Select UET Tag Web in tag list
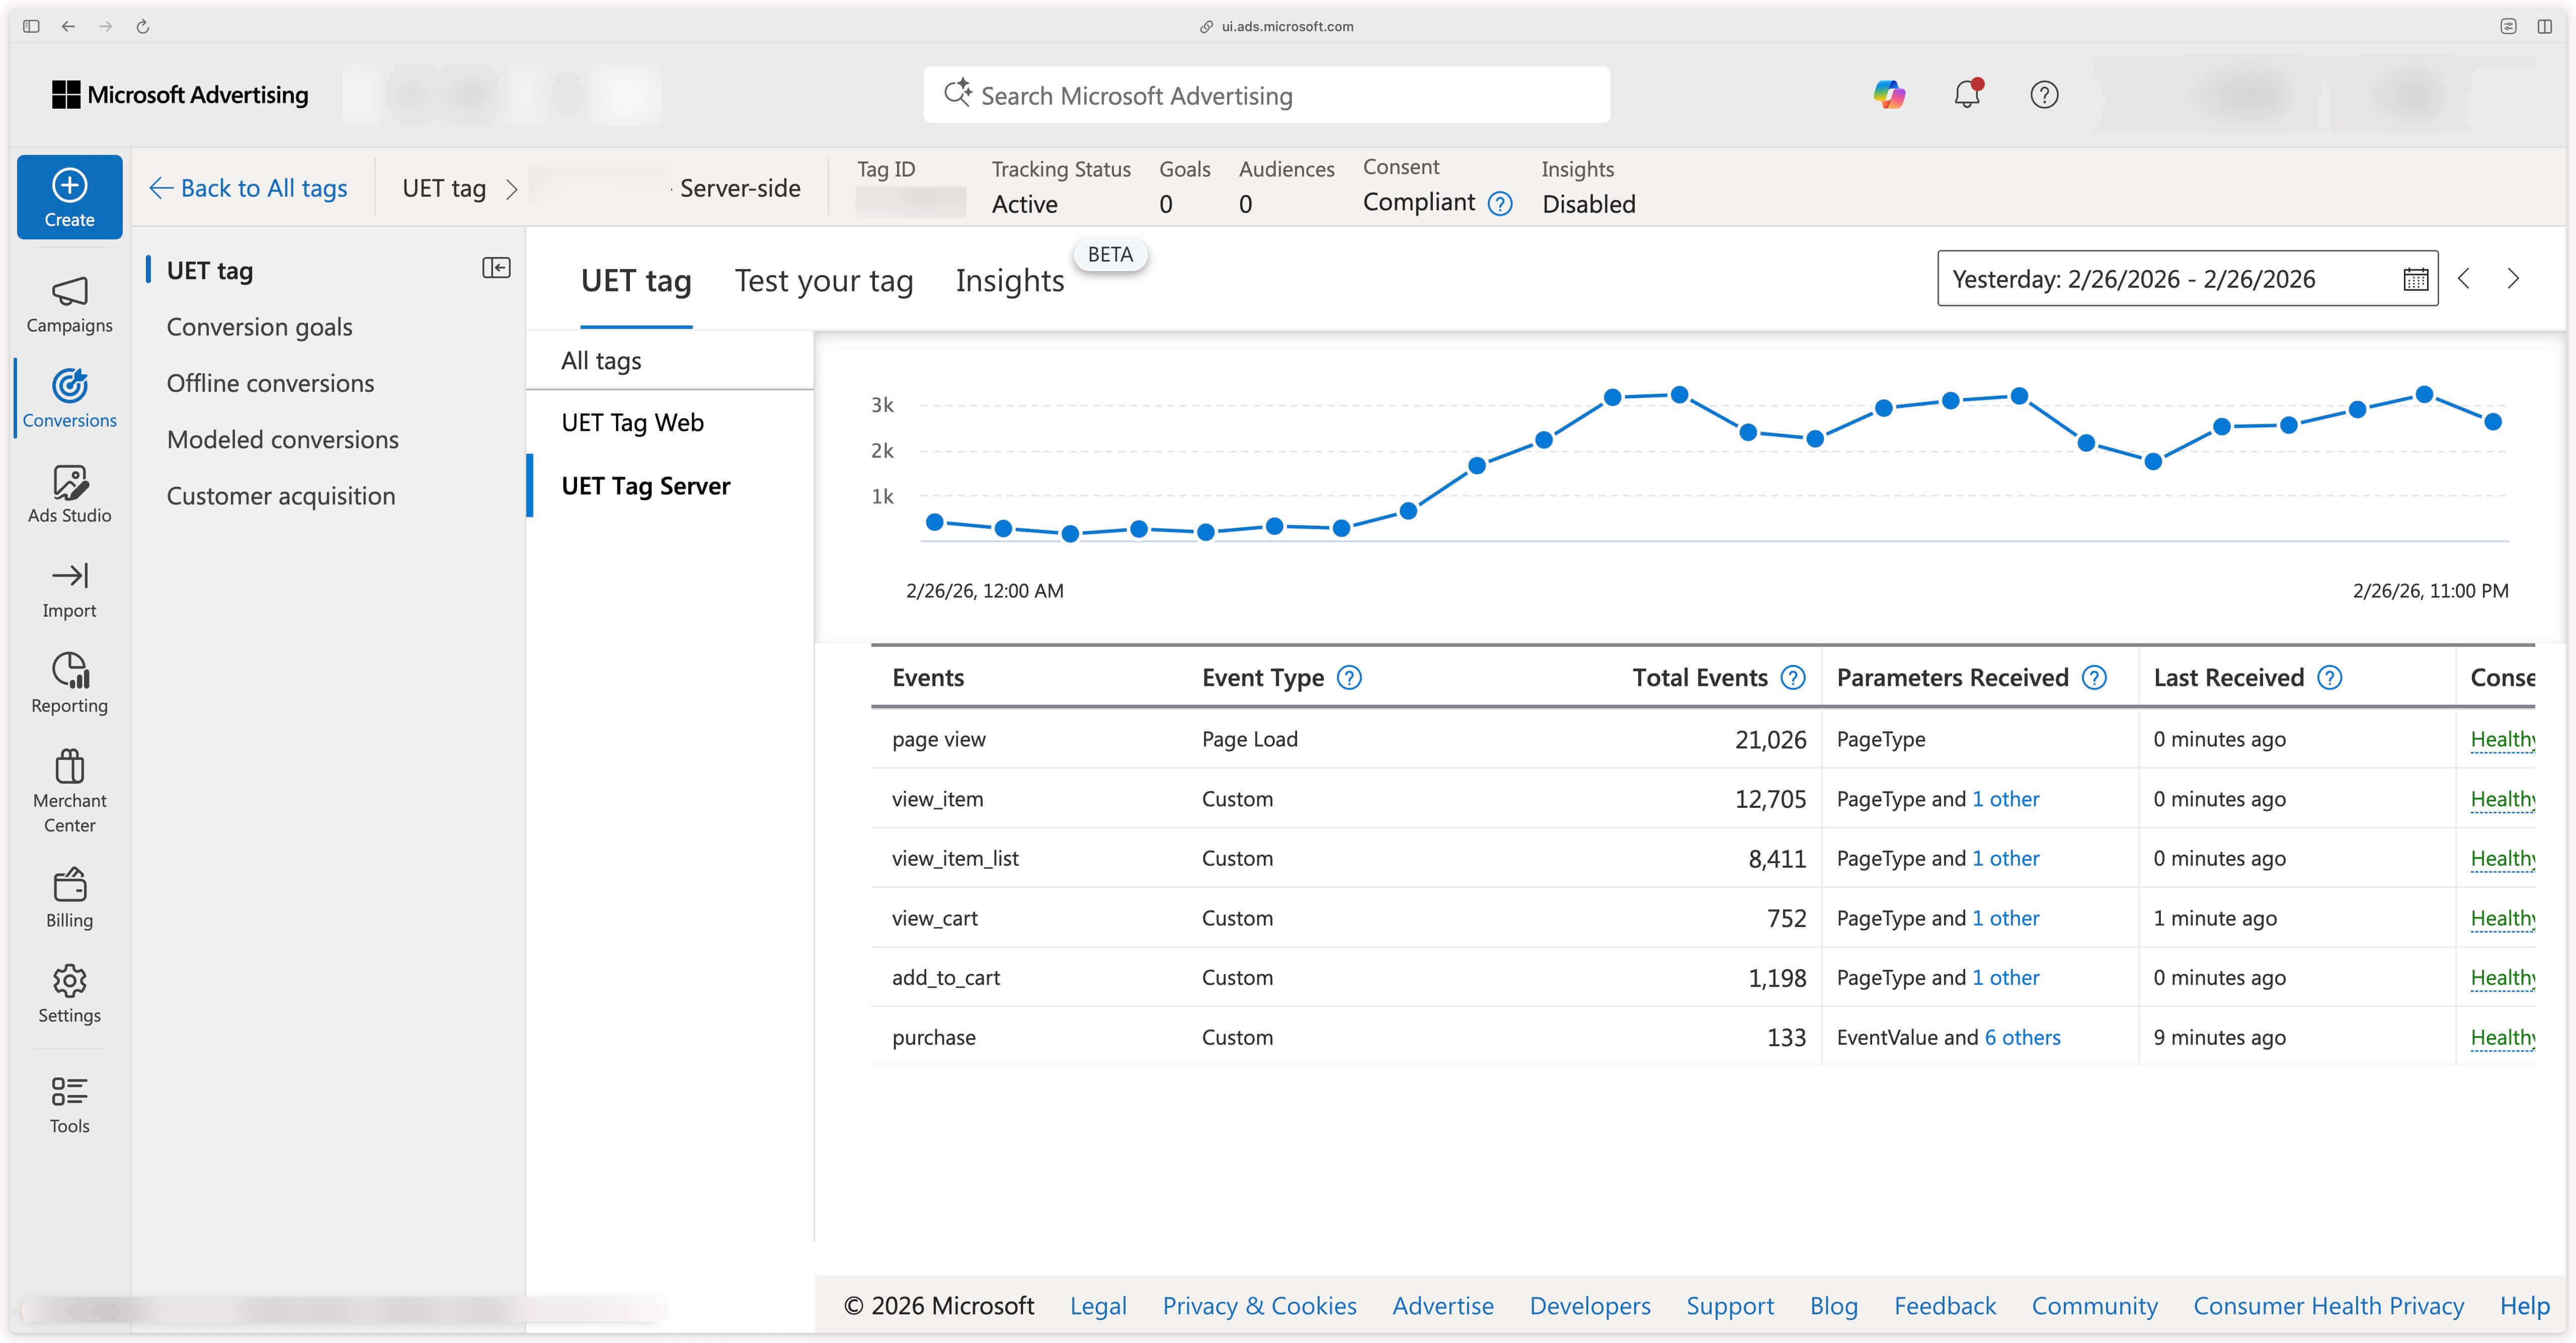 tap(632, 423)
